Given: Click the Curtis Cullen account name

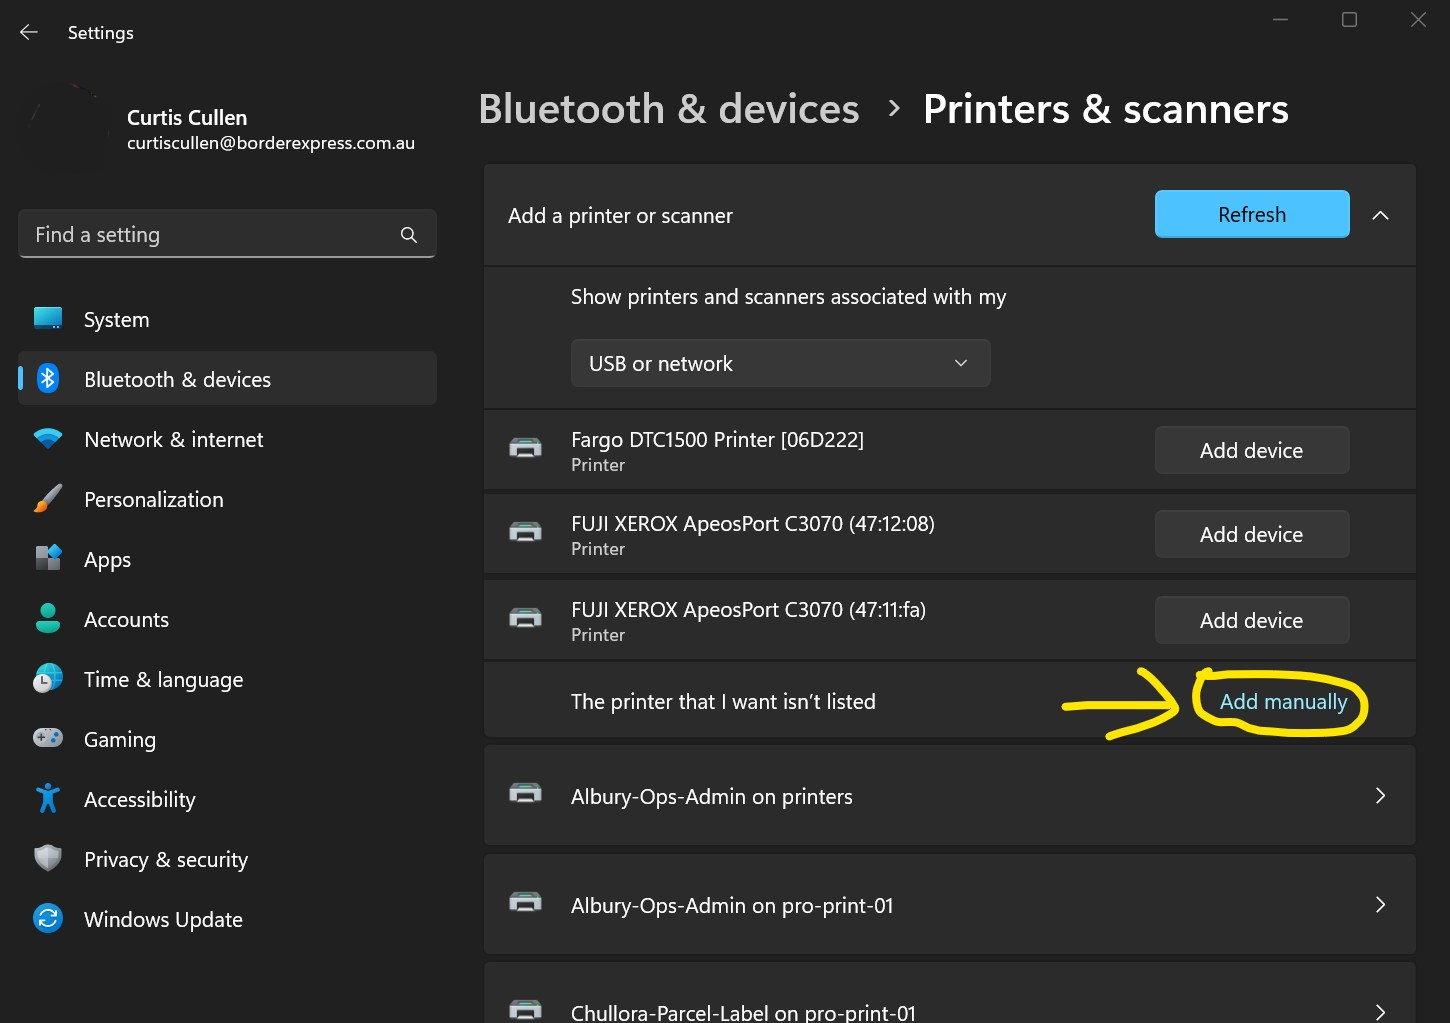Looking at the screenshot, I should click(187, 117).
